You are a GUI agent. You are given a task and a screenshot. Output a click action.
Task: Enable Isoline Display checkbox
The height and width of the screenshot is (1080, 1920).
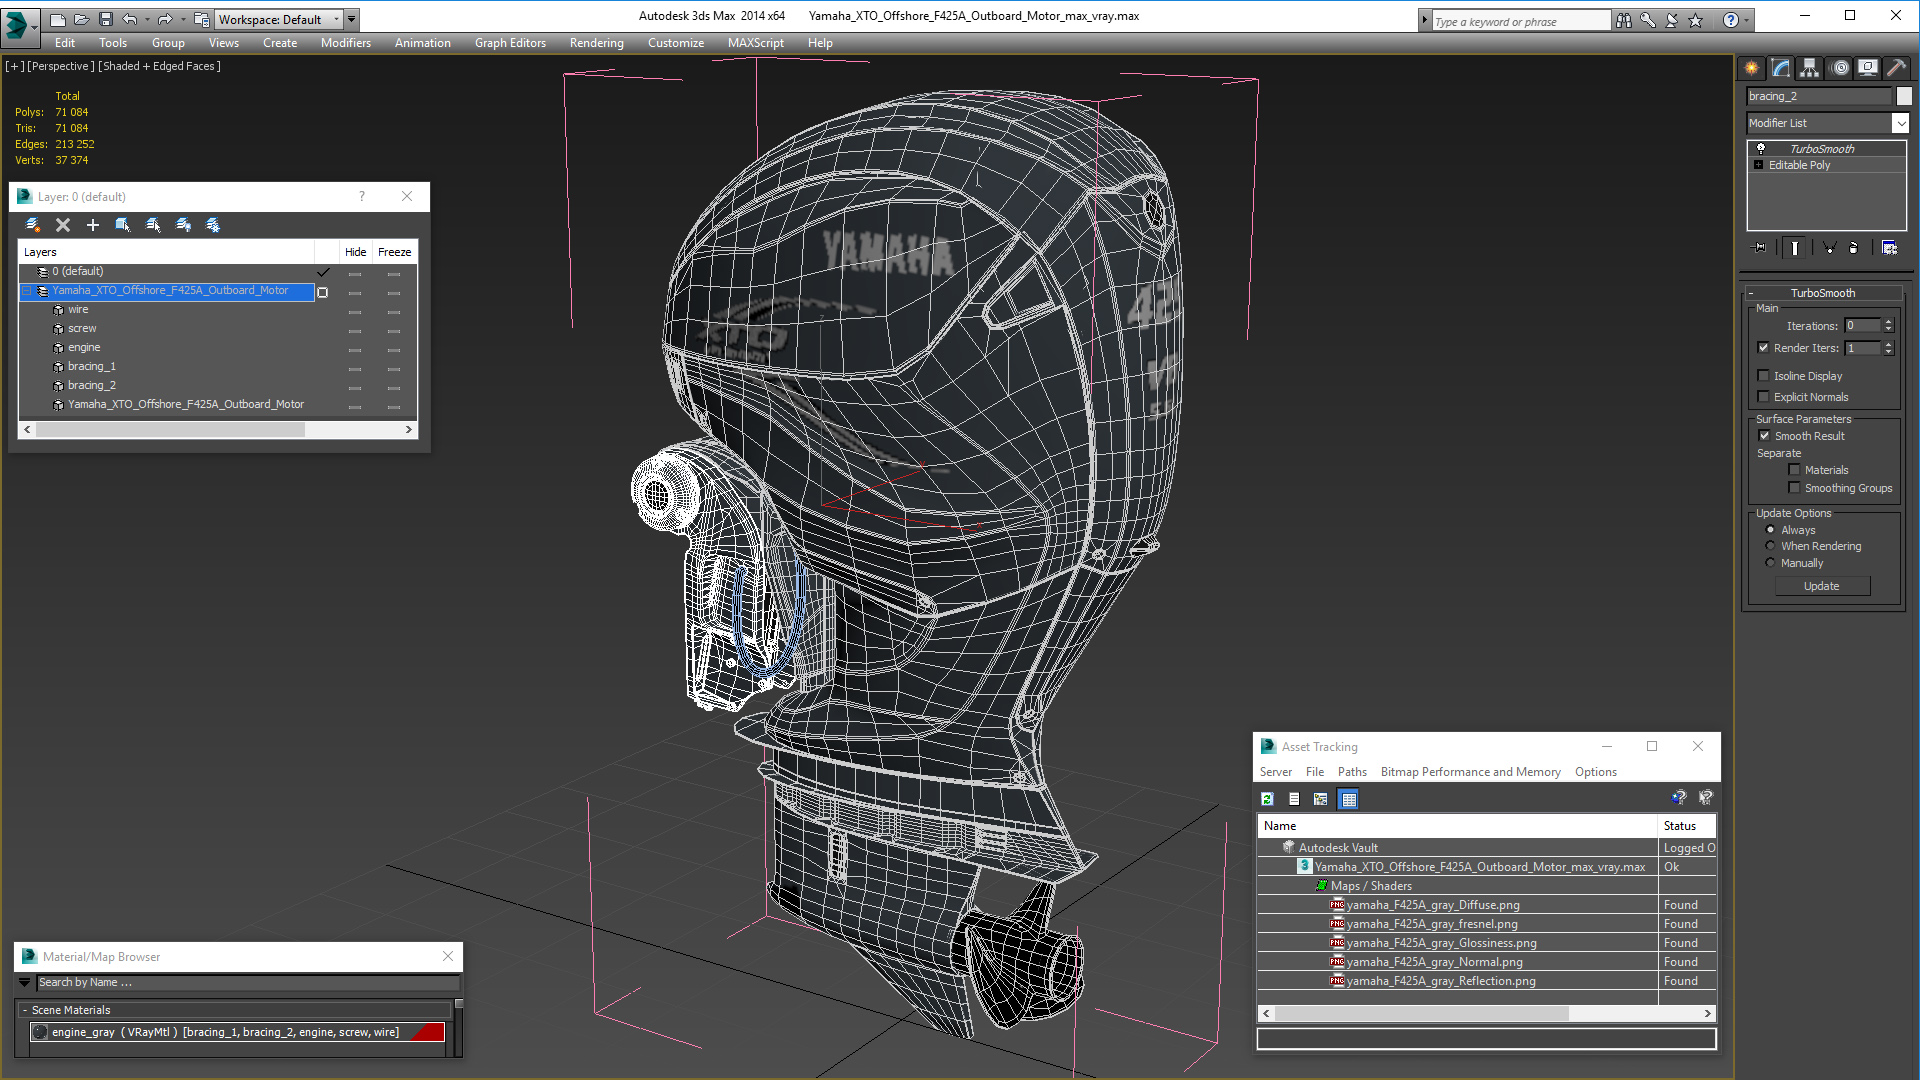(x=1763, y=376)
